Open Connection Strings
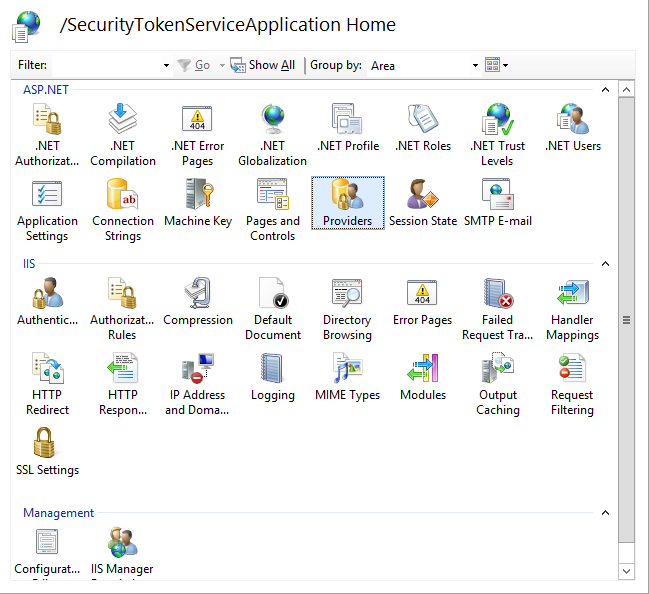The image size is (649, 594). [123, 210]
